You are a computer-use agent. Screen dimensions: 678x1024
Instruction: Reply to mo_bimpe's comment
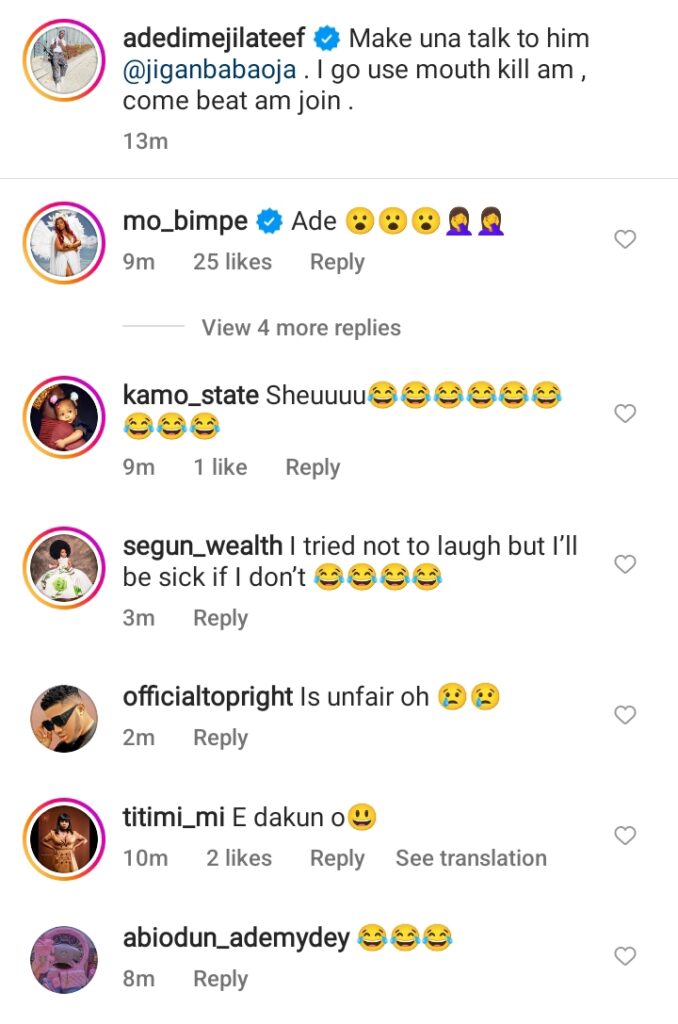click(337, 262)
